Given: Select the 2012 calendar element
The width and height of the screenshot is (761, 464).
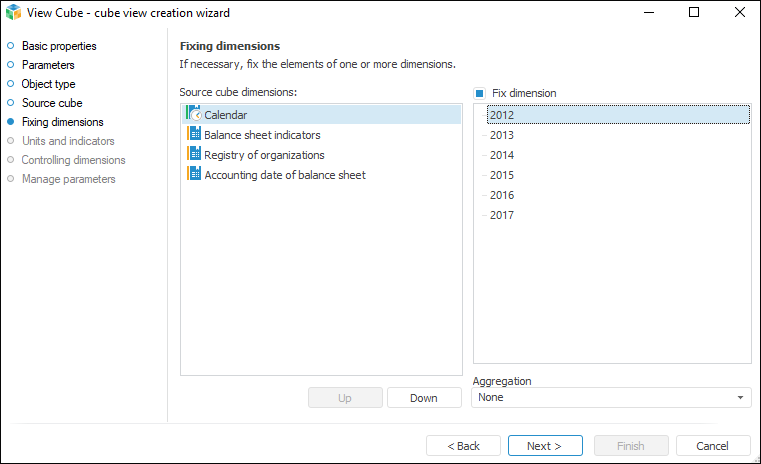Looking at the screenshot, I should tap(502, 115).
